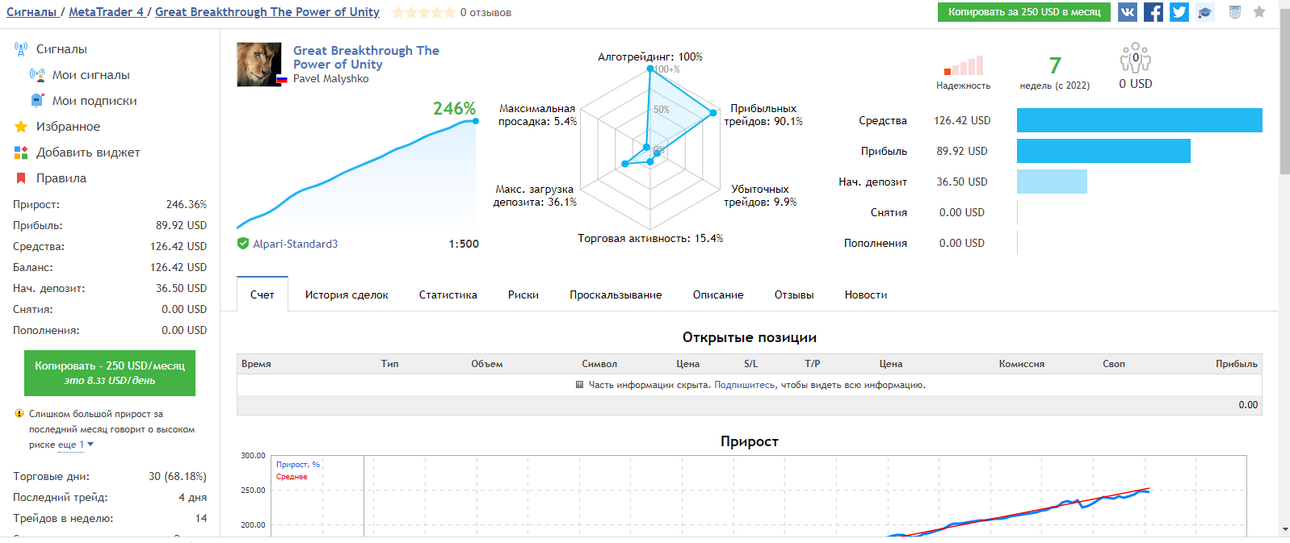Click the yellow warning icon in sidebar
The image size is (1290, 543).
[x=19, y=413]
